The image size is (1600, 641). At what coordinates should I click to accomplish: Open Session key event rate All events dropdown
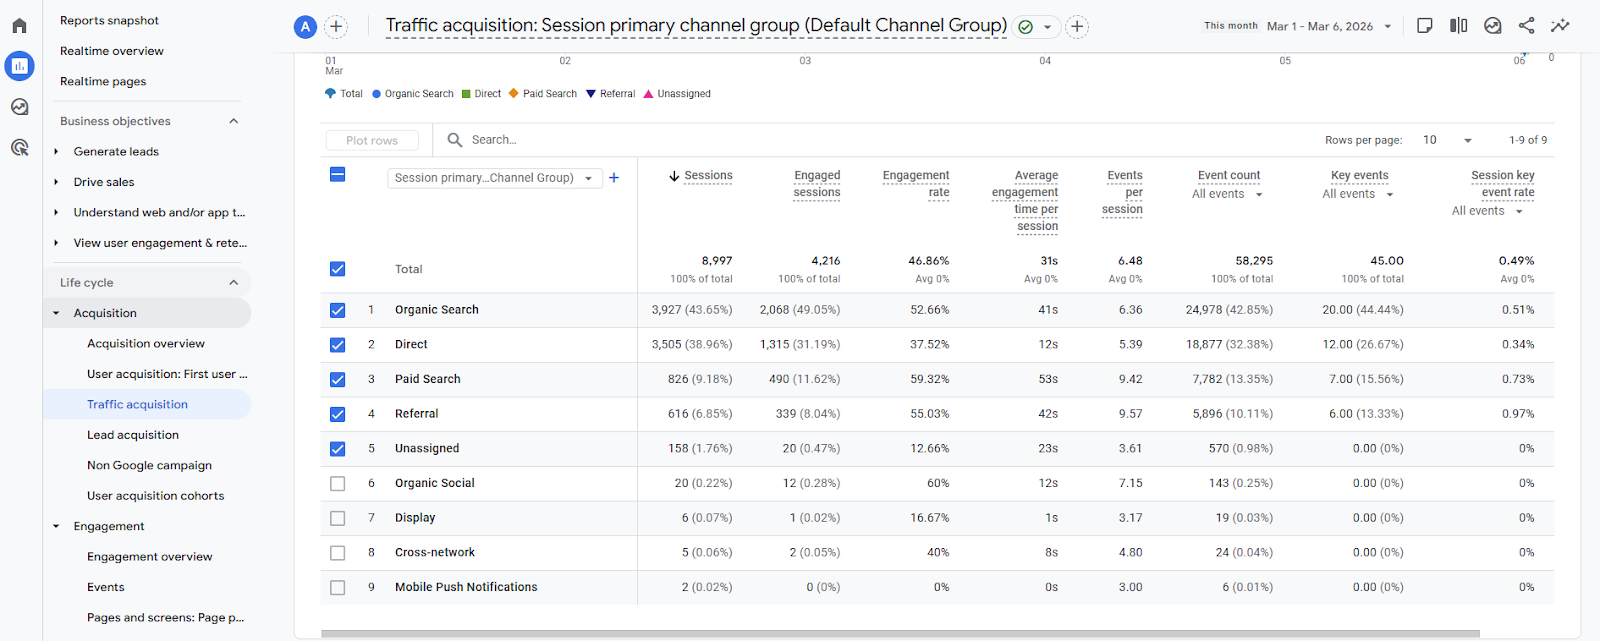(1488, 211)
